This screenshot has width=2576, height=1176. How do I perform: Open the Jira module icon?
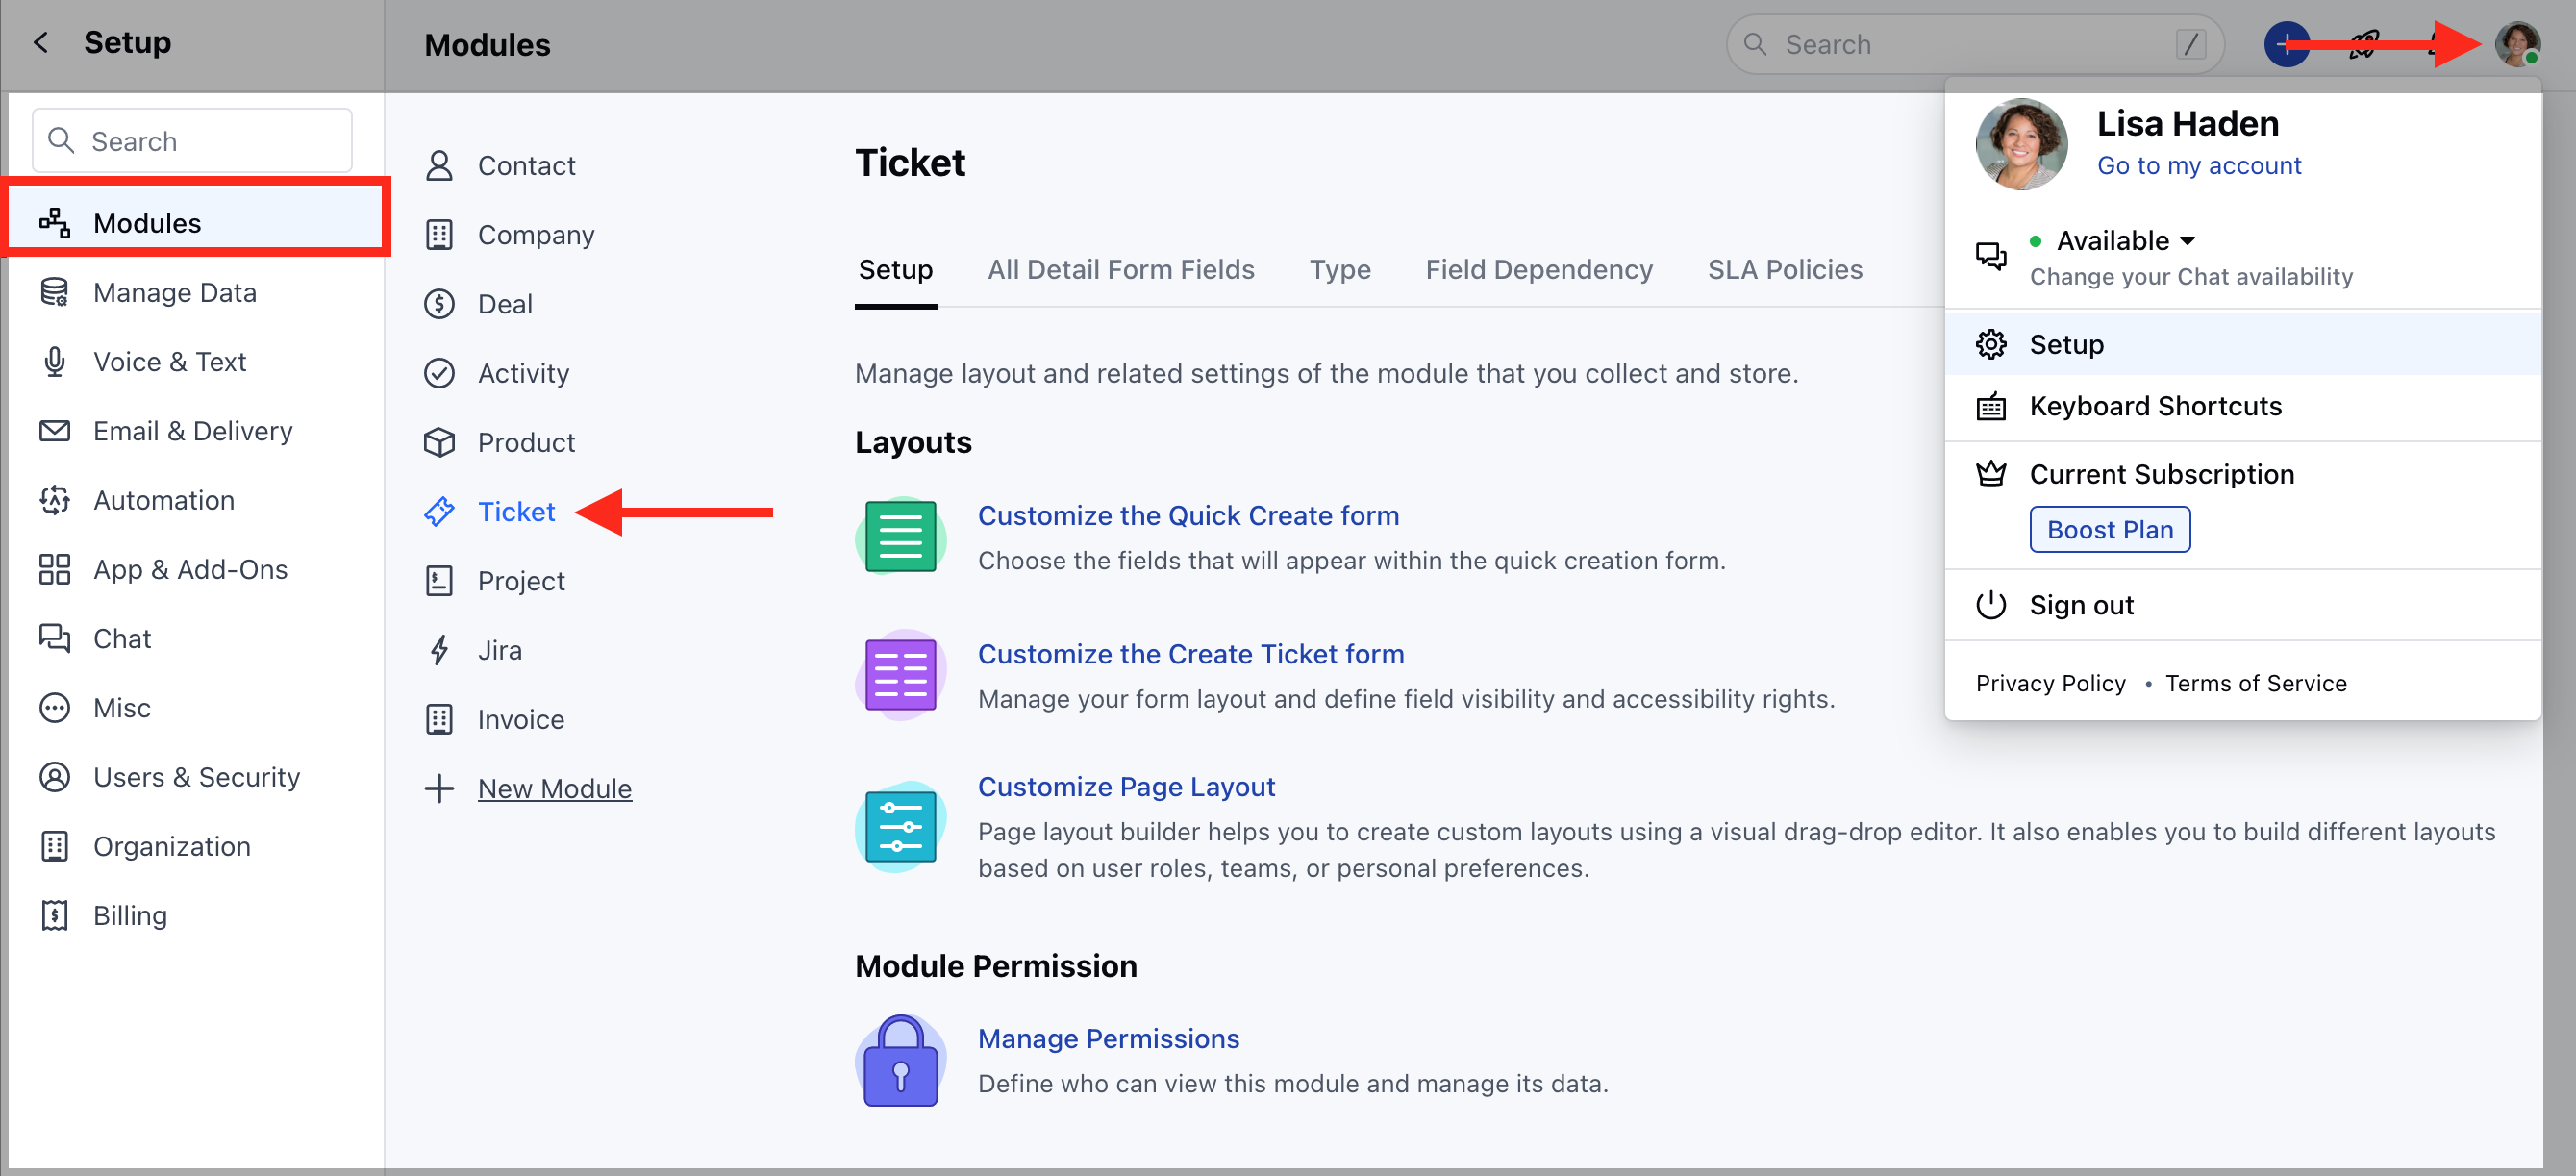pos(440,649)
